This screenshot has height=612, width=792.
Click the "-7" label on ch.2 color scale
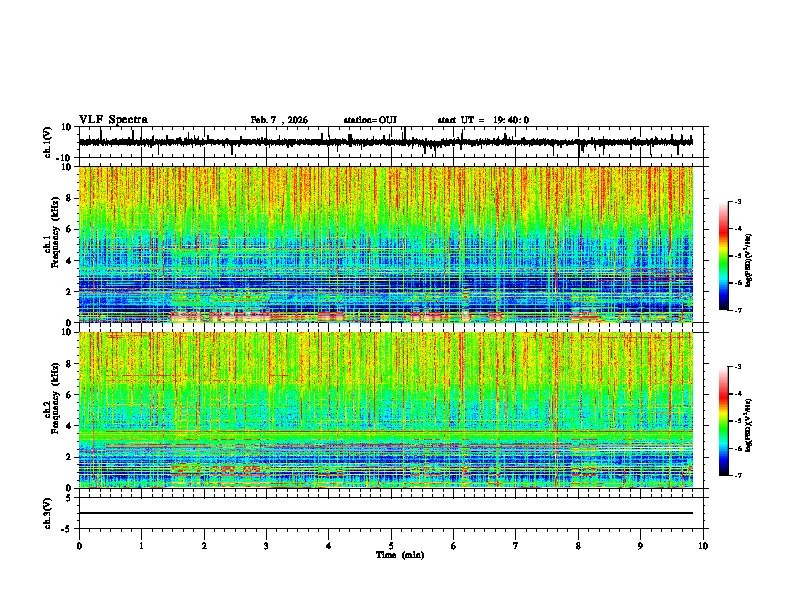pyautogui.click(x=737, y=475)
